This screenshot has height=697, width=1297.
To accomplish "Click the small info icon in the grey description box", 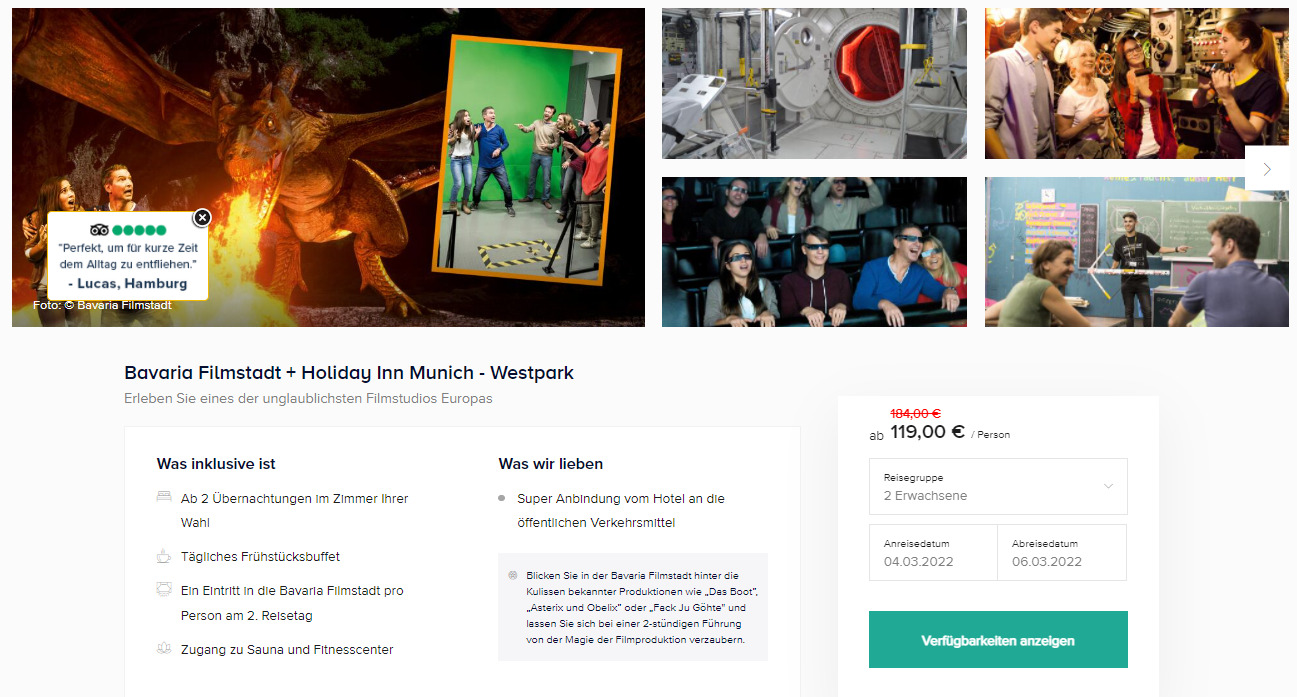I will (x=513, y=575).
